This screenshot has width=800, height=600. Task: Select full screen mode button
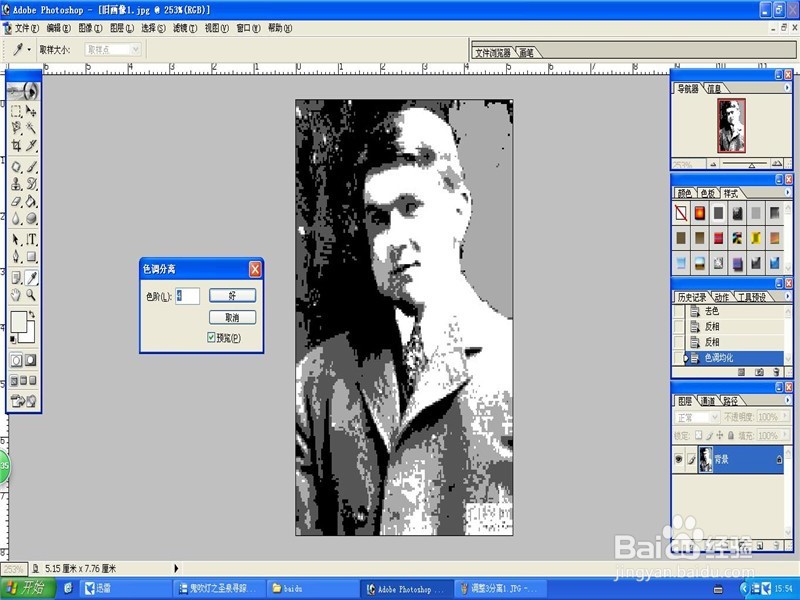(33, 381)
